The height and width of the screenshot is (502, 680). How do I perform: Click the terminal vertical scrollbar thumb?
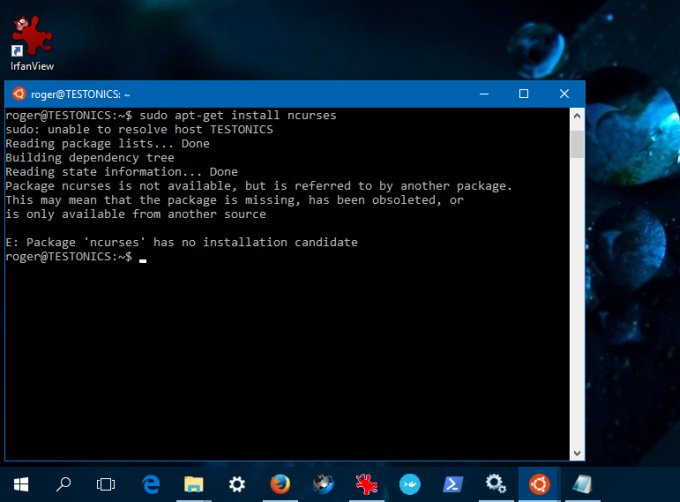(577, 144)
